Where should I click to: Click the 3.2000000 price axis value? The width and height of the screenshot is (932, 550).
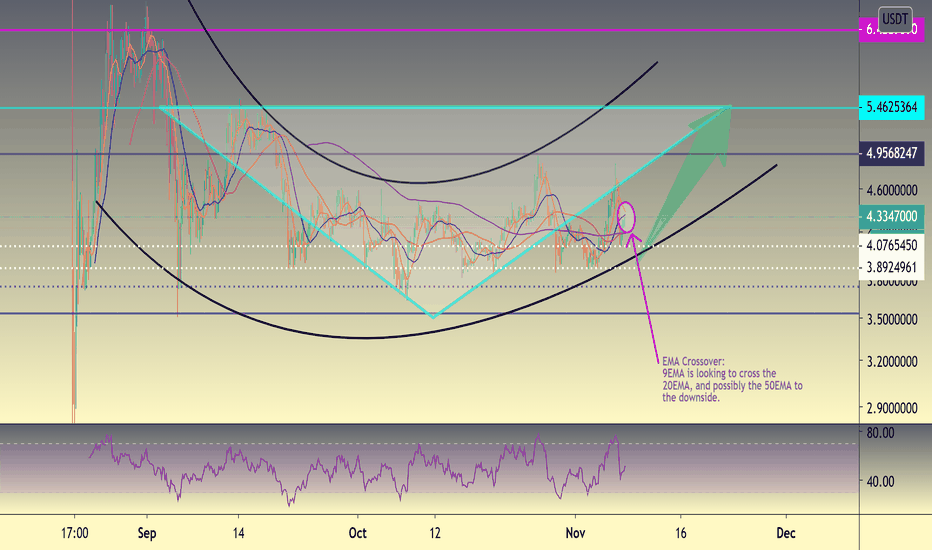(892, 362)
